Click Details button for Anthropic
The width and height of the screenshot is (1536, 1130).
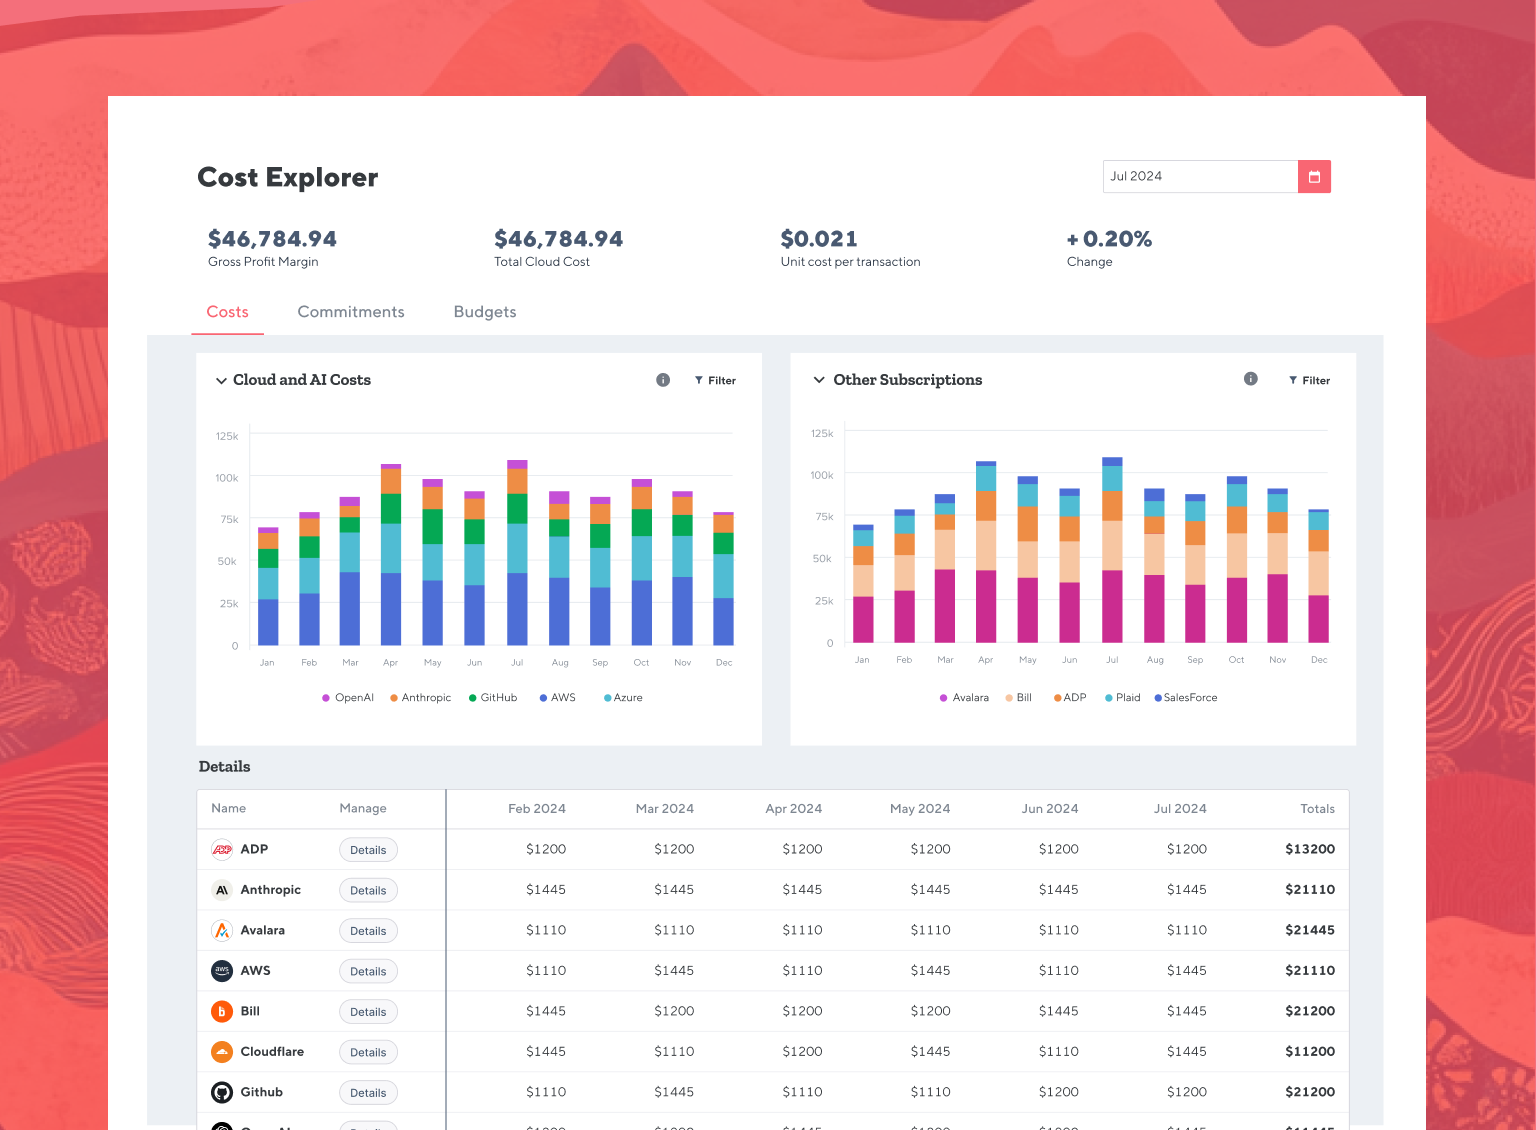368,890
